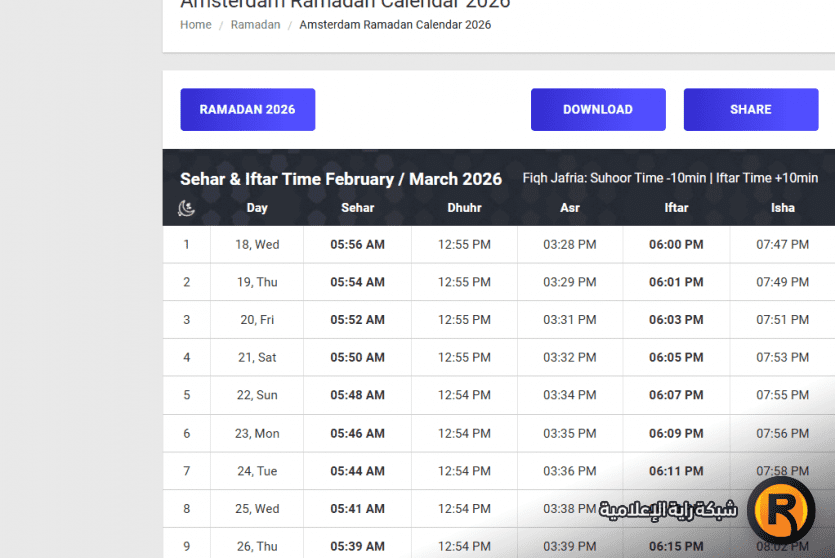Screen dimensions: 835x558
Task: Select the Dhuhr column header
Action: point(464,208)
